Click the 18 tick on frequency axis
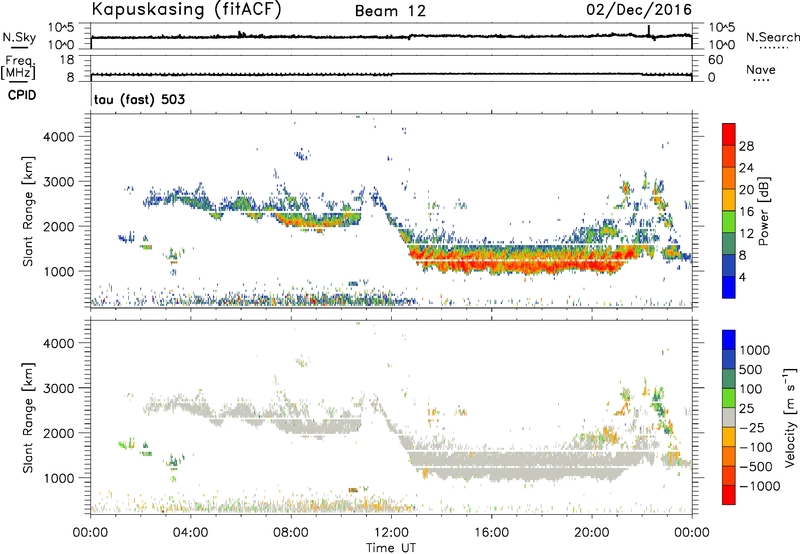 coord(67,60)
